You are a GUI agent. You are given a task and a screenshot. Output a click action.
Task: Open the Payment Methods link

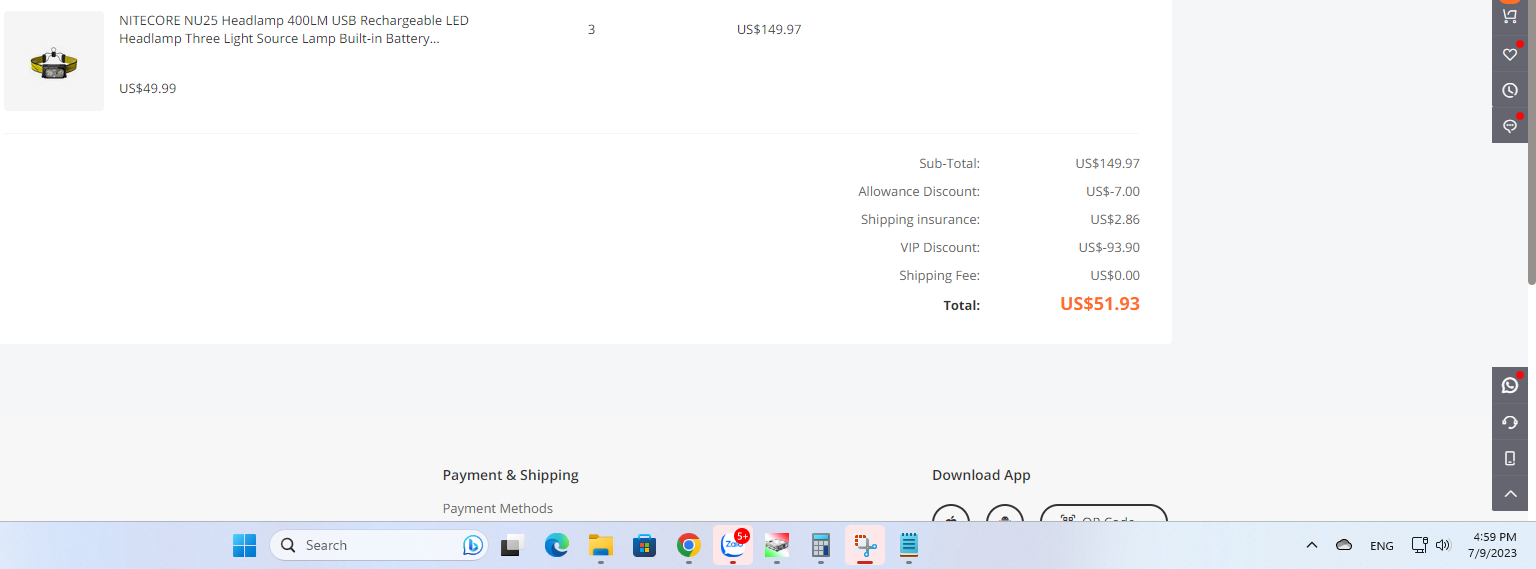(x=498, y=508)
